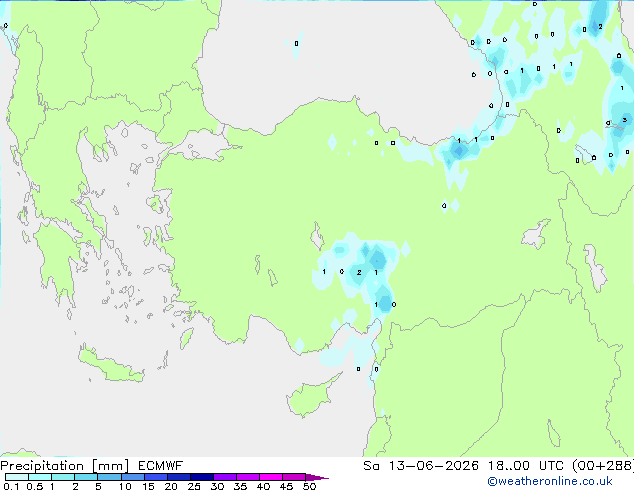Click the '25' legend scale label
This screenshot has height=490, width=634.
pos(194,486)
